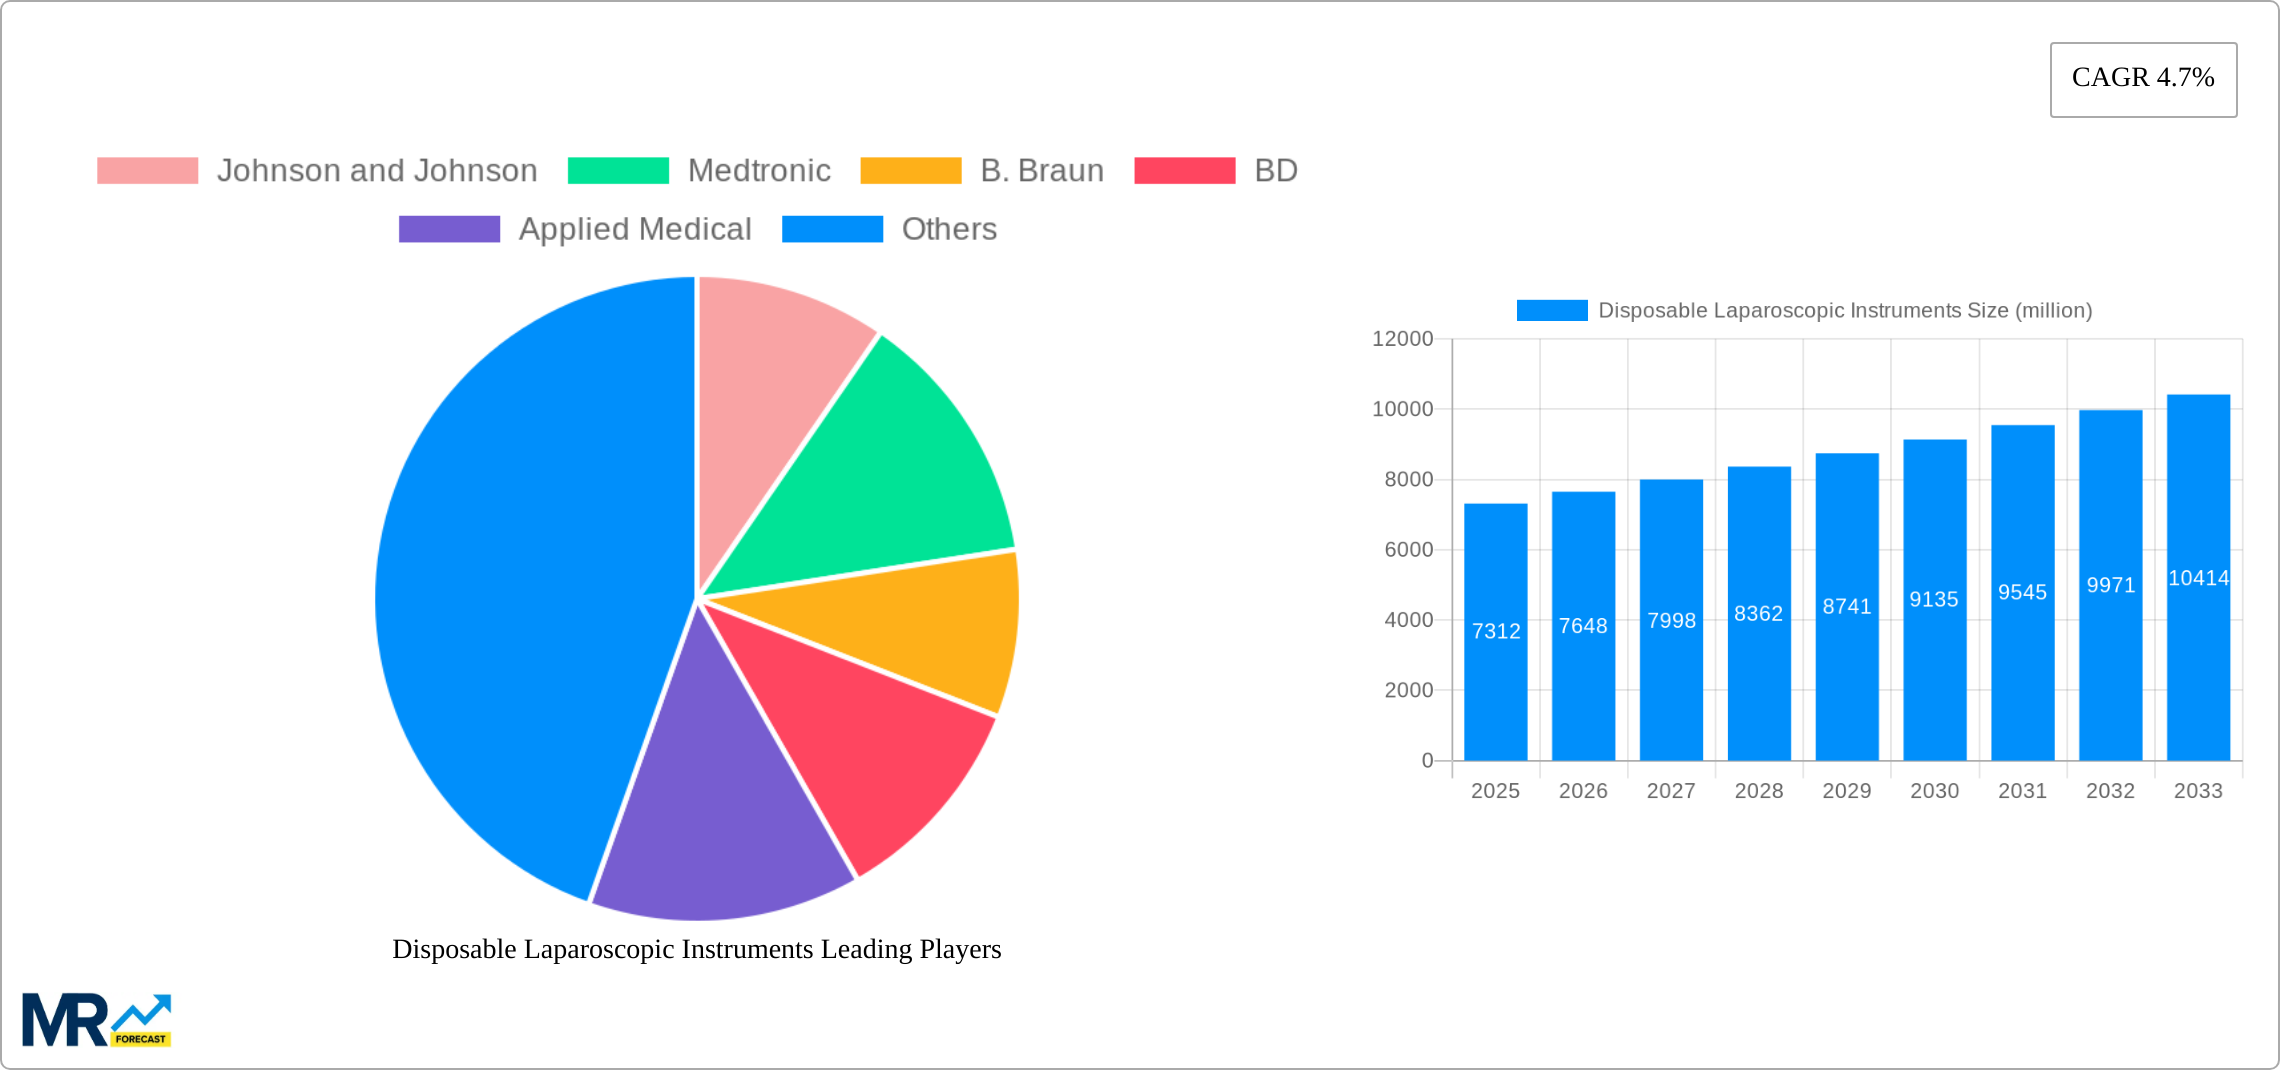This screenshot has width=2280, height=1070.
Task: Toggle the Applied Medical legend entry
Action: (x=635, y=229)
